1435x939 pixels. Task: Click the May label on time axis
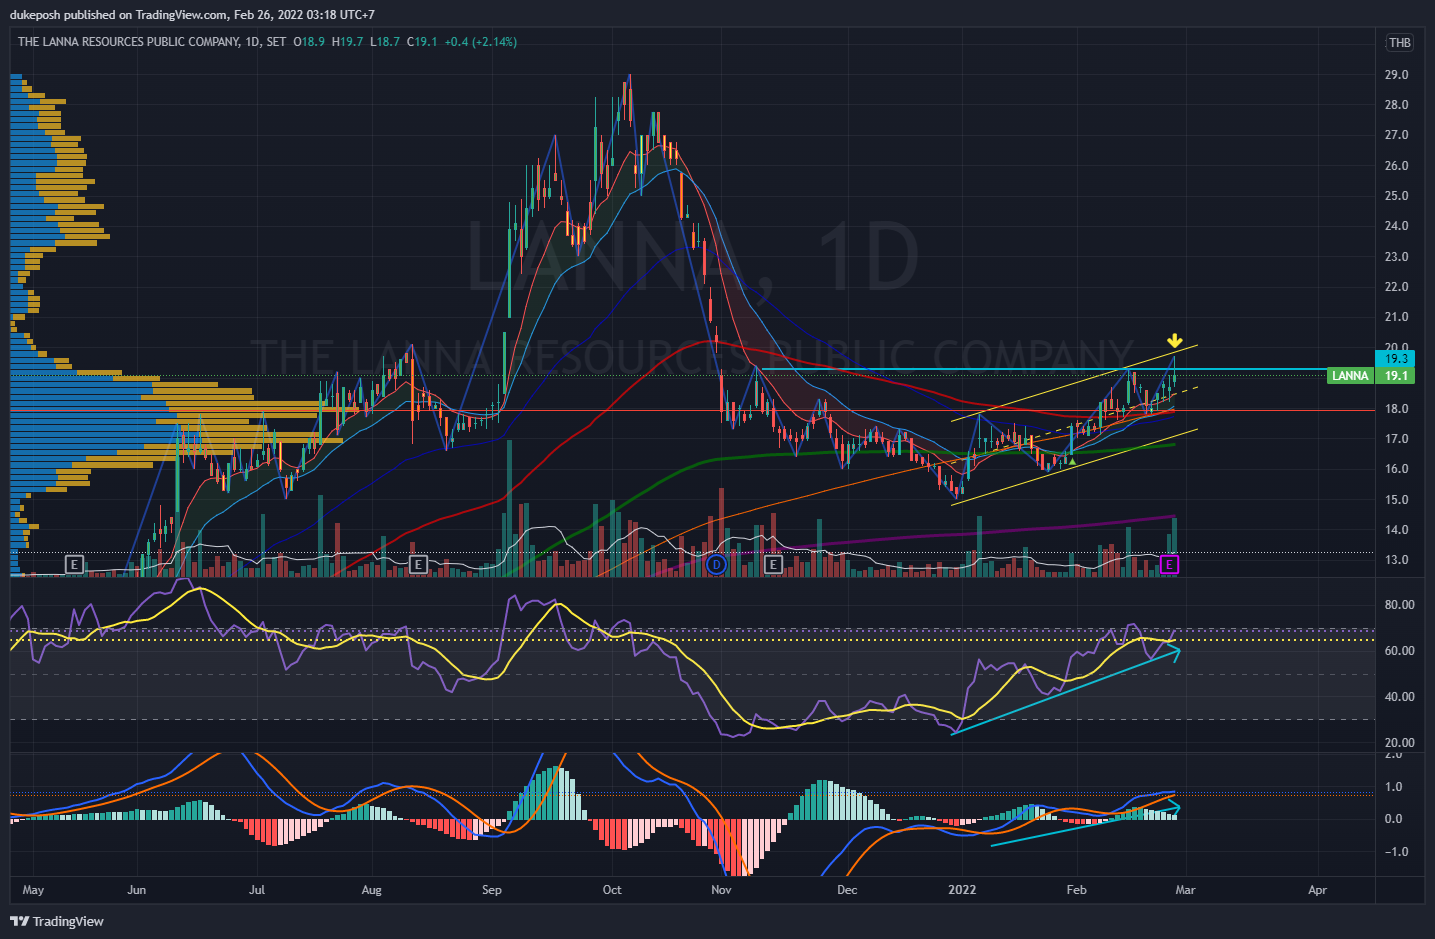tap(33, 890)
